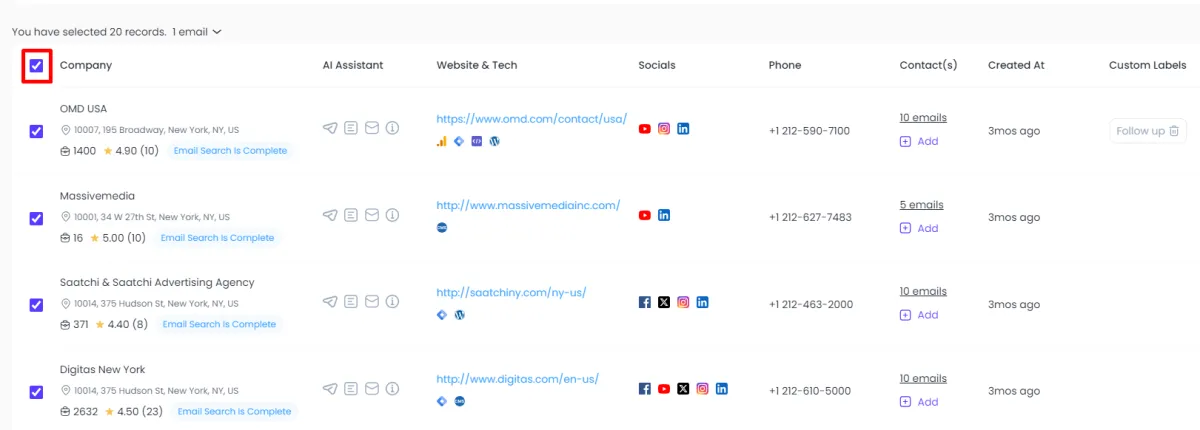Add a contact for Saatchi & Saatchi

point(919,315)
